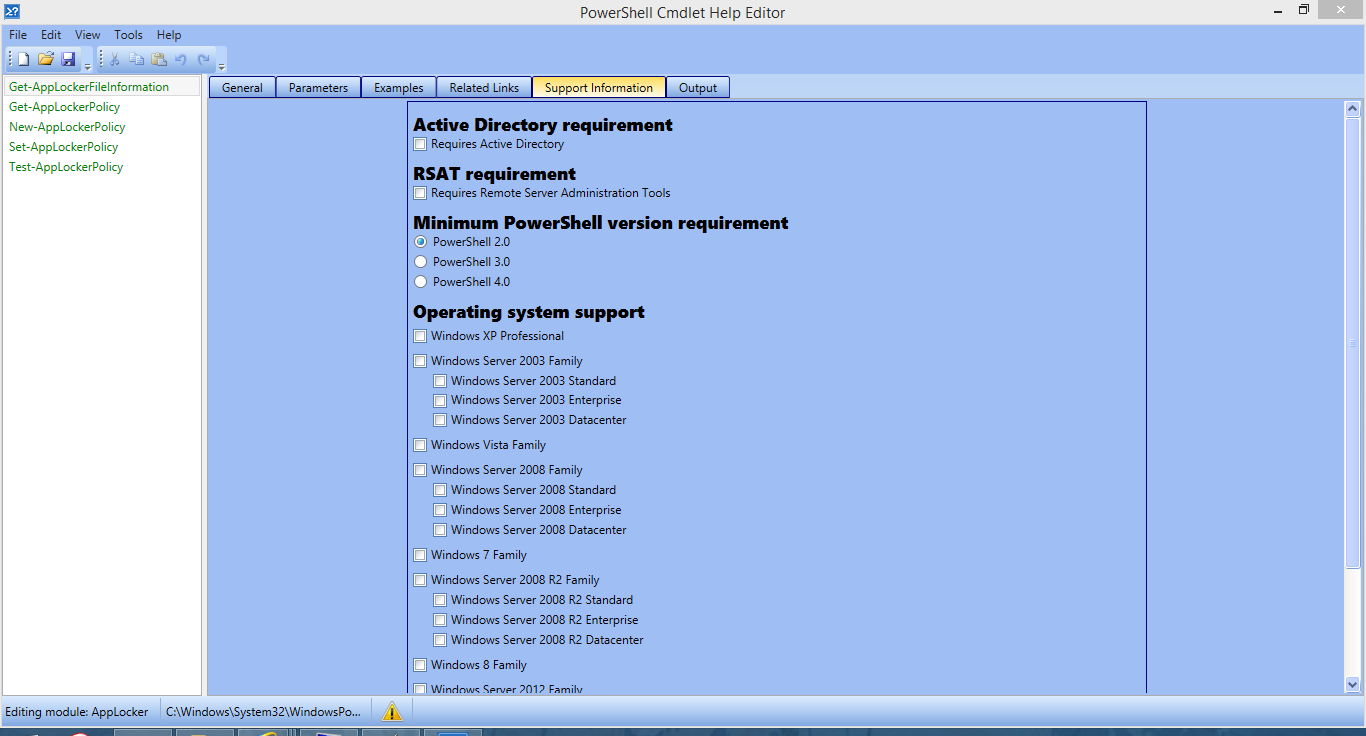Switch to the Parameters tab

pyautogui.click(x=318, y=87)
